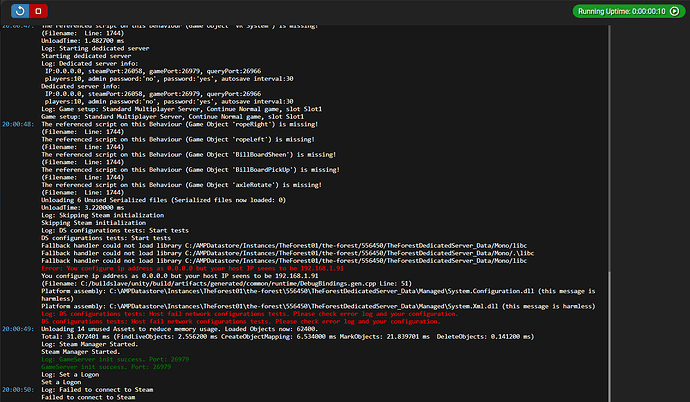
Task: Click the green 'Log: GameServer init success' line
Action: tap(115, 359)
